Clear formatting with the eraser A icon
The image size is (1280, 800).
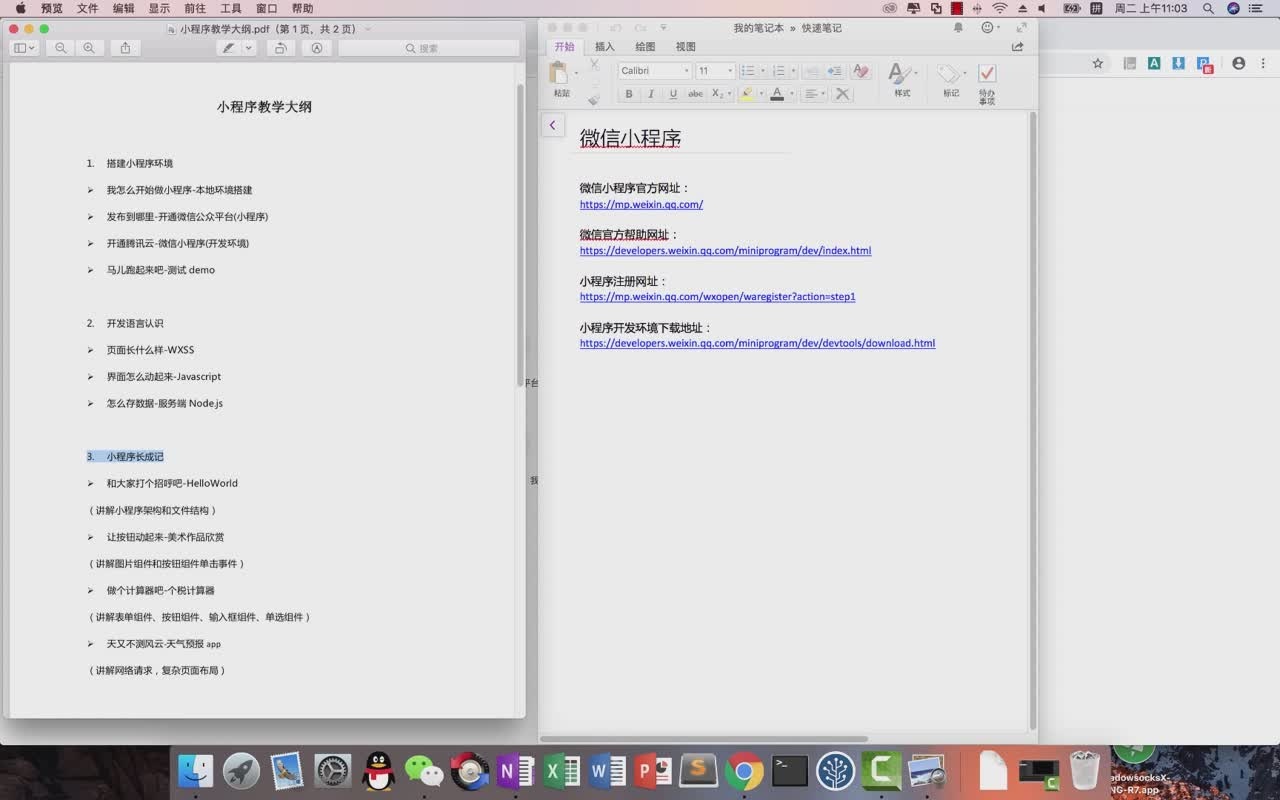point(860,71)
